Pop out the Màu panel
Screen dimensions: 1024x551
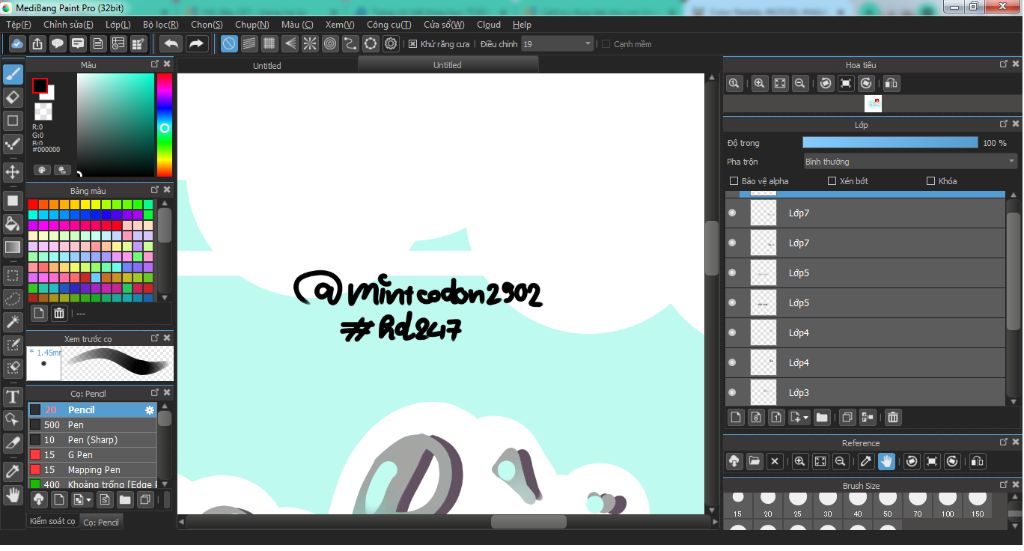(155, 64)
